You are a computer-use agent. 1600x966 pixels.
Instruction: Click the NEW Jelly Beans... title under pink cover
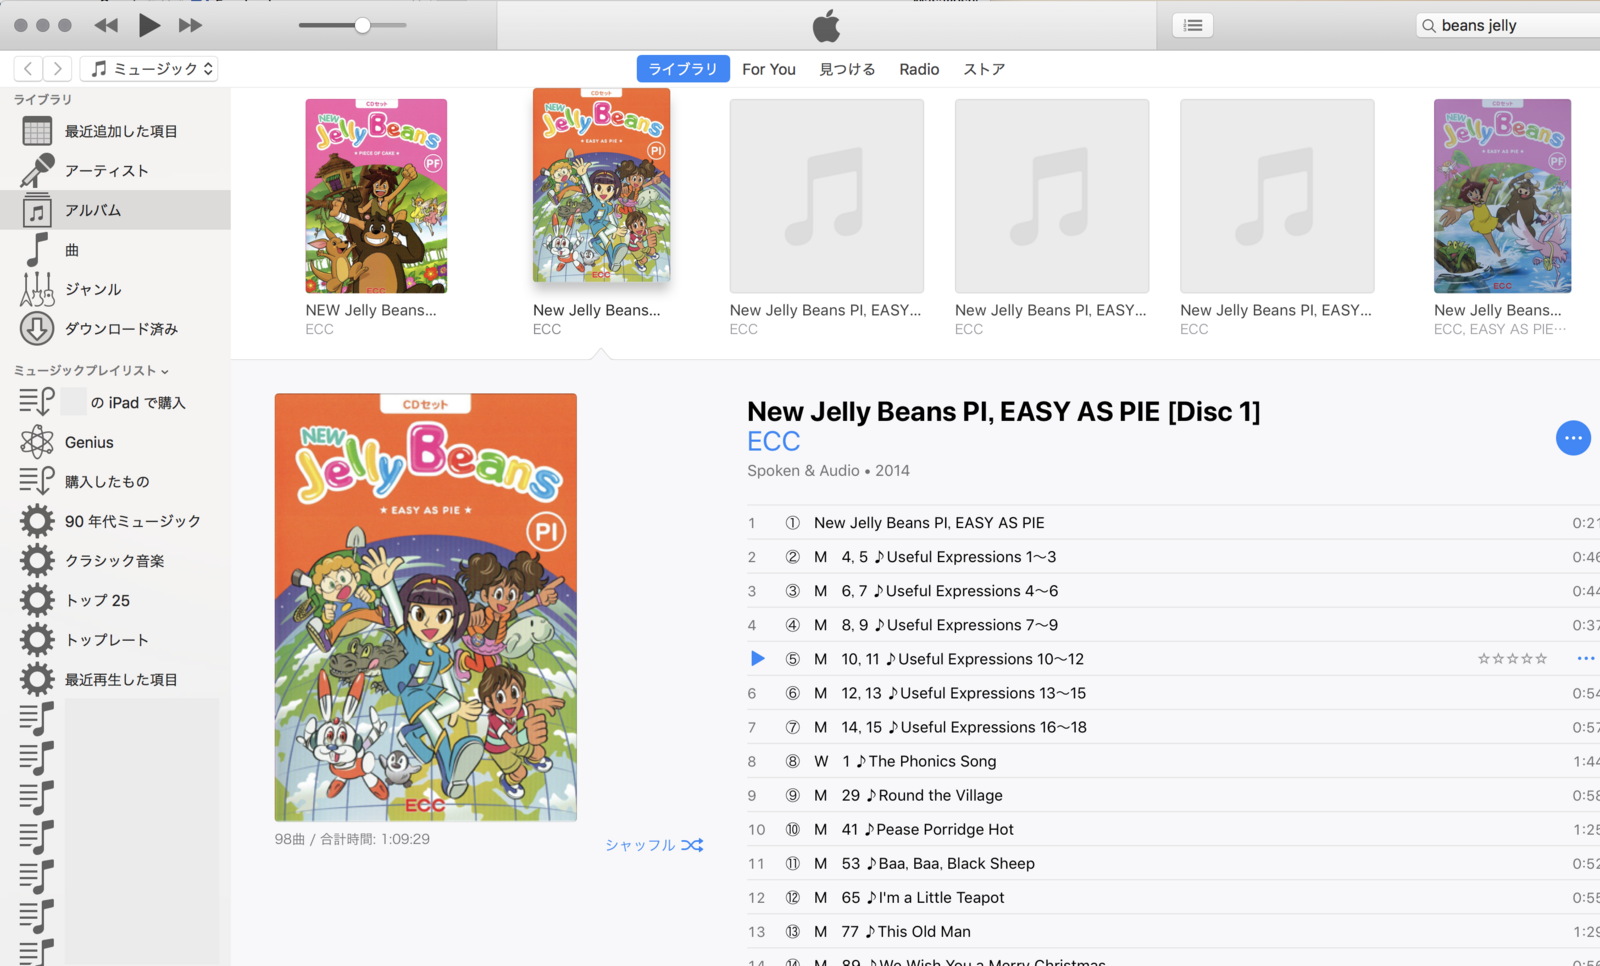click(371, 310)
